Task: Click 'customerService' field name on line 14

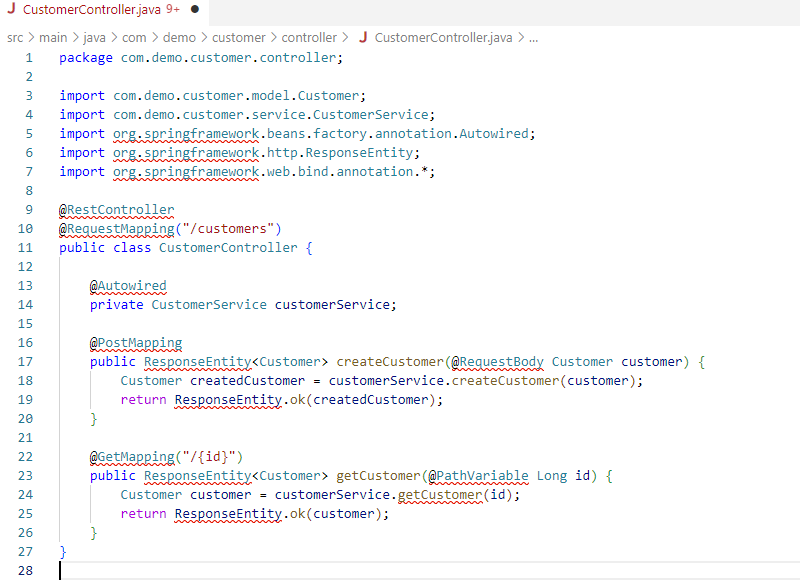Action: (332, 305)
